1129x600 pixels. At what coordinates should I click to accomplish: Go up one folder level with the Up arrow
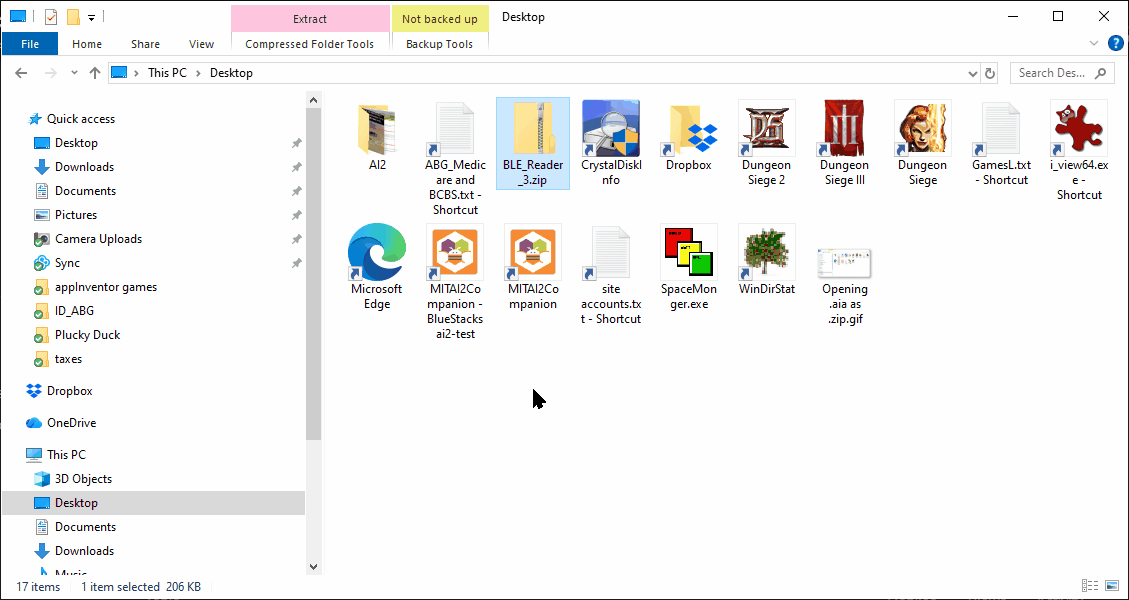point(95,73)
